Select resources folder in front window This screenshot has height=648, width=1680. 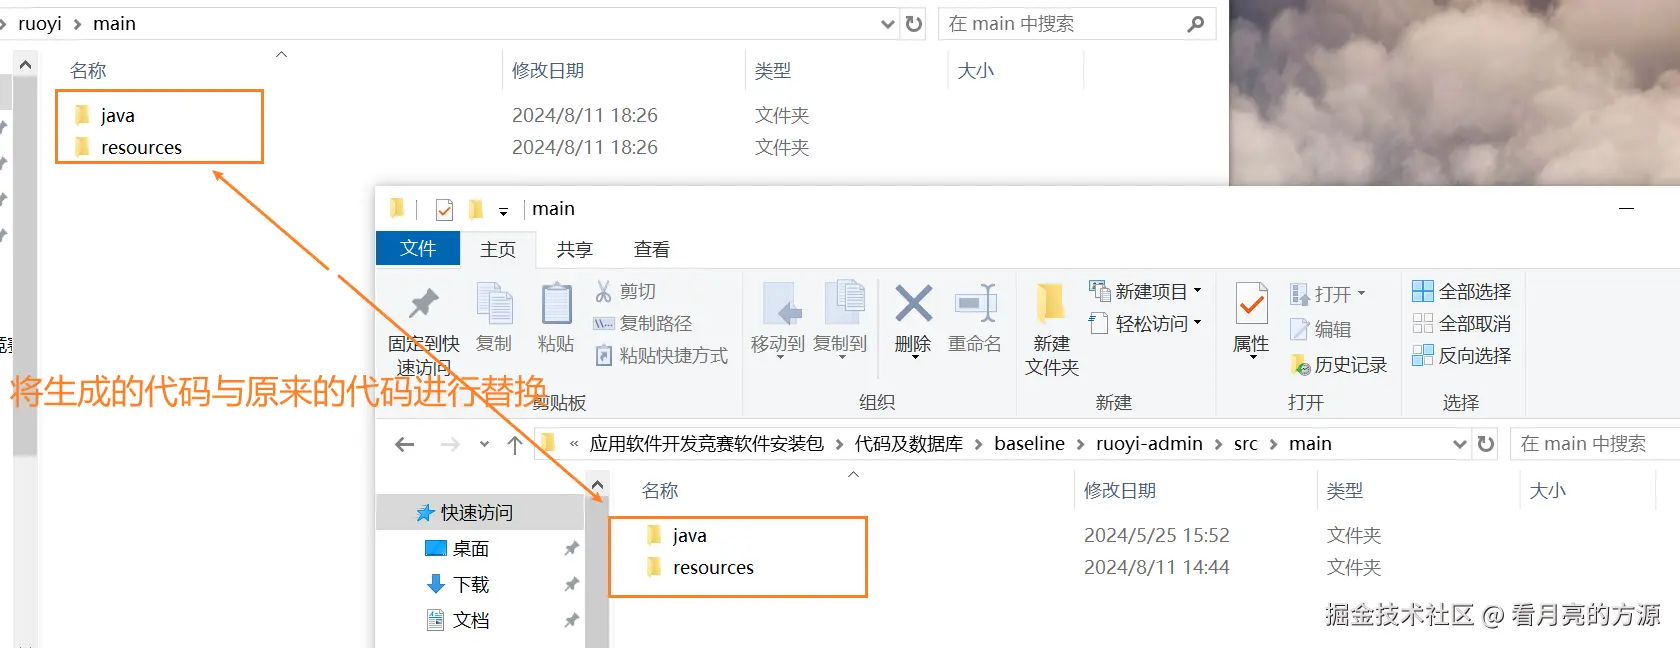pyautogui.click(x=713, y=567)
